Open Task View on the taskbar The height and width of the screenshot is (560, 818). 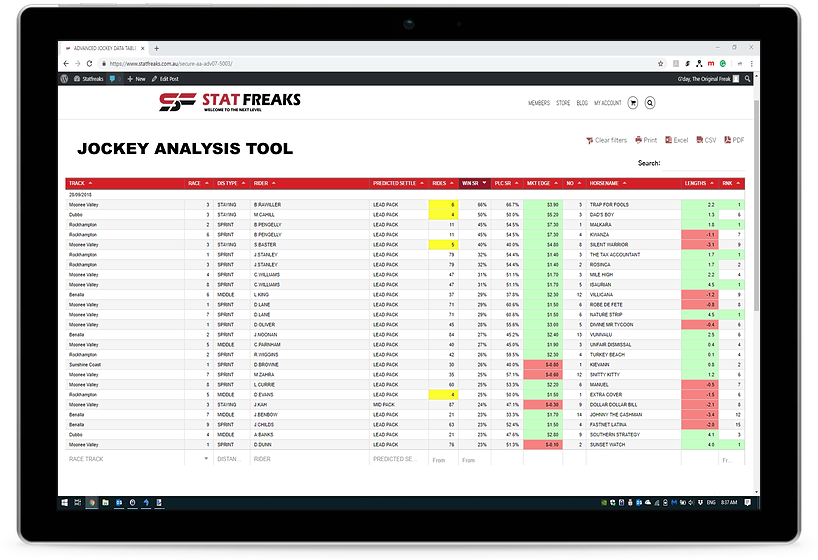pyautogui.click(x=78, y=503)
